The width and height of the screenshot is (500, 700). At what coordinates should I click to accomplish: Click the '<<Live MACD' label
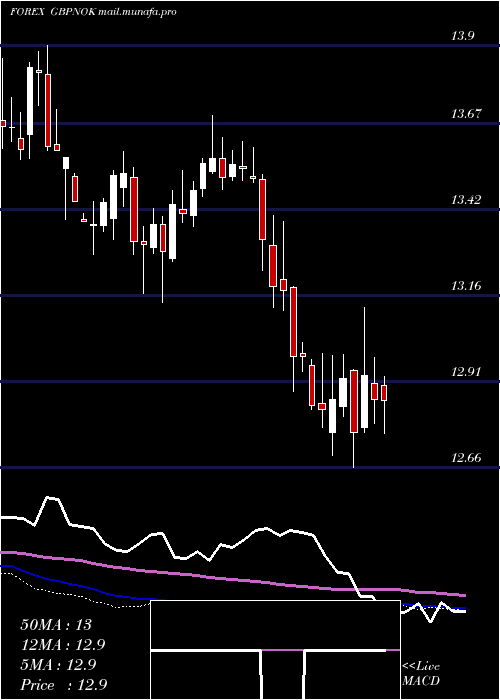click(421, 674)
